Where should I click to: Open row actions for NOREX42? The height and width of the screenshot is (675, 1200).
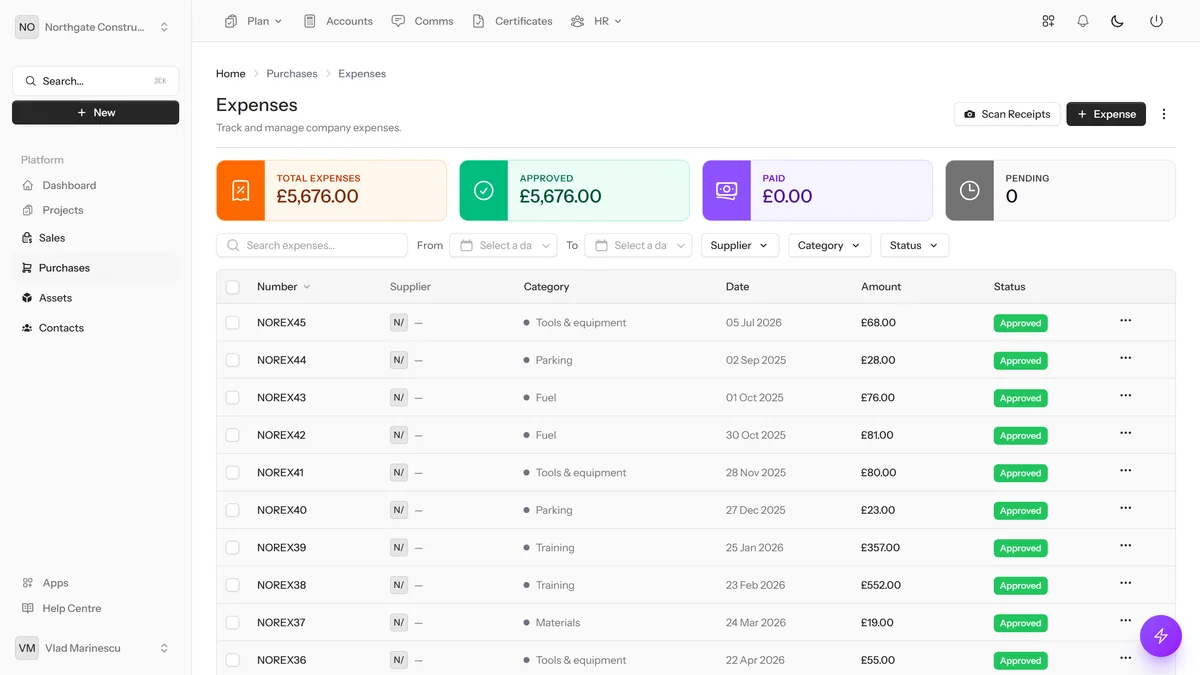coord(1125,433)
